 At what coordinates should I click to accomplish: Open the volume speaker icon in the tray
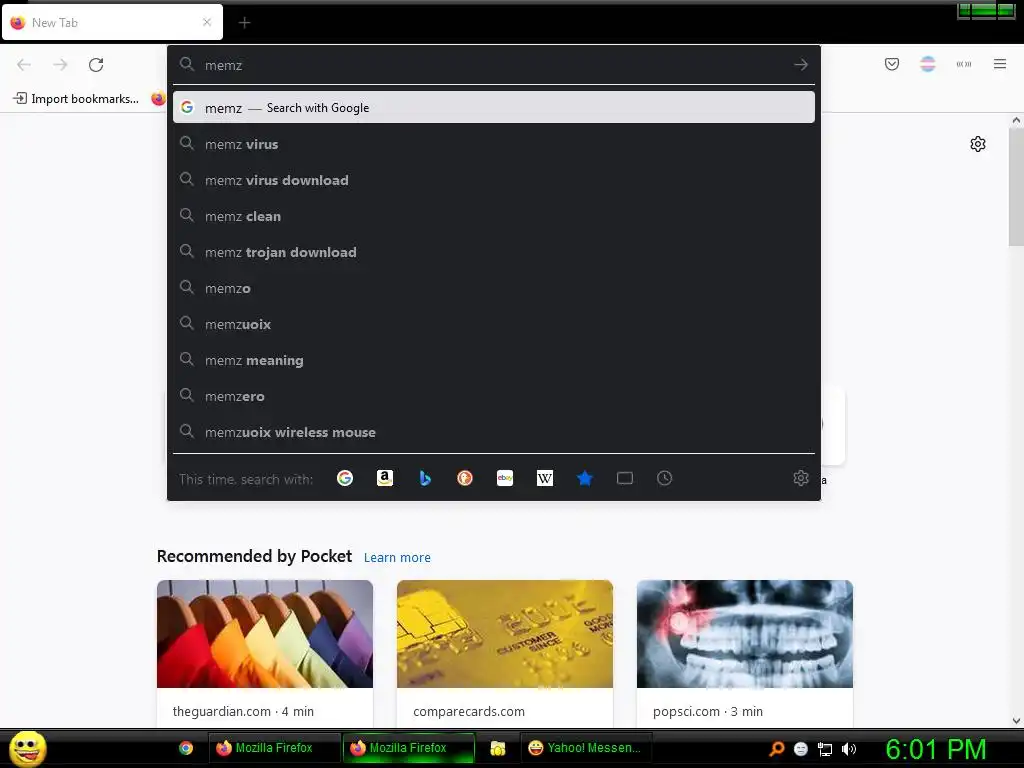click(x=849, y=749)
